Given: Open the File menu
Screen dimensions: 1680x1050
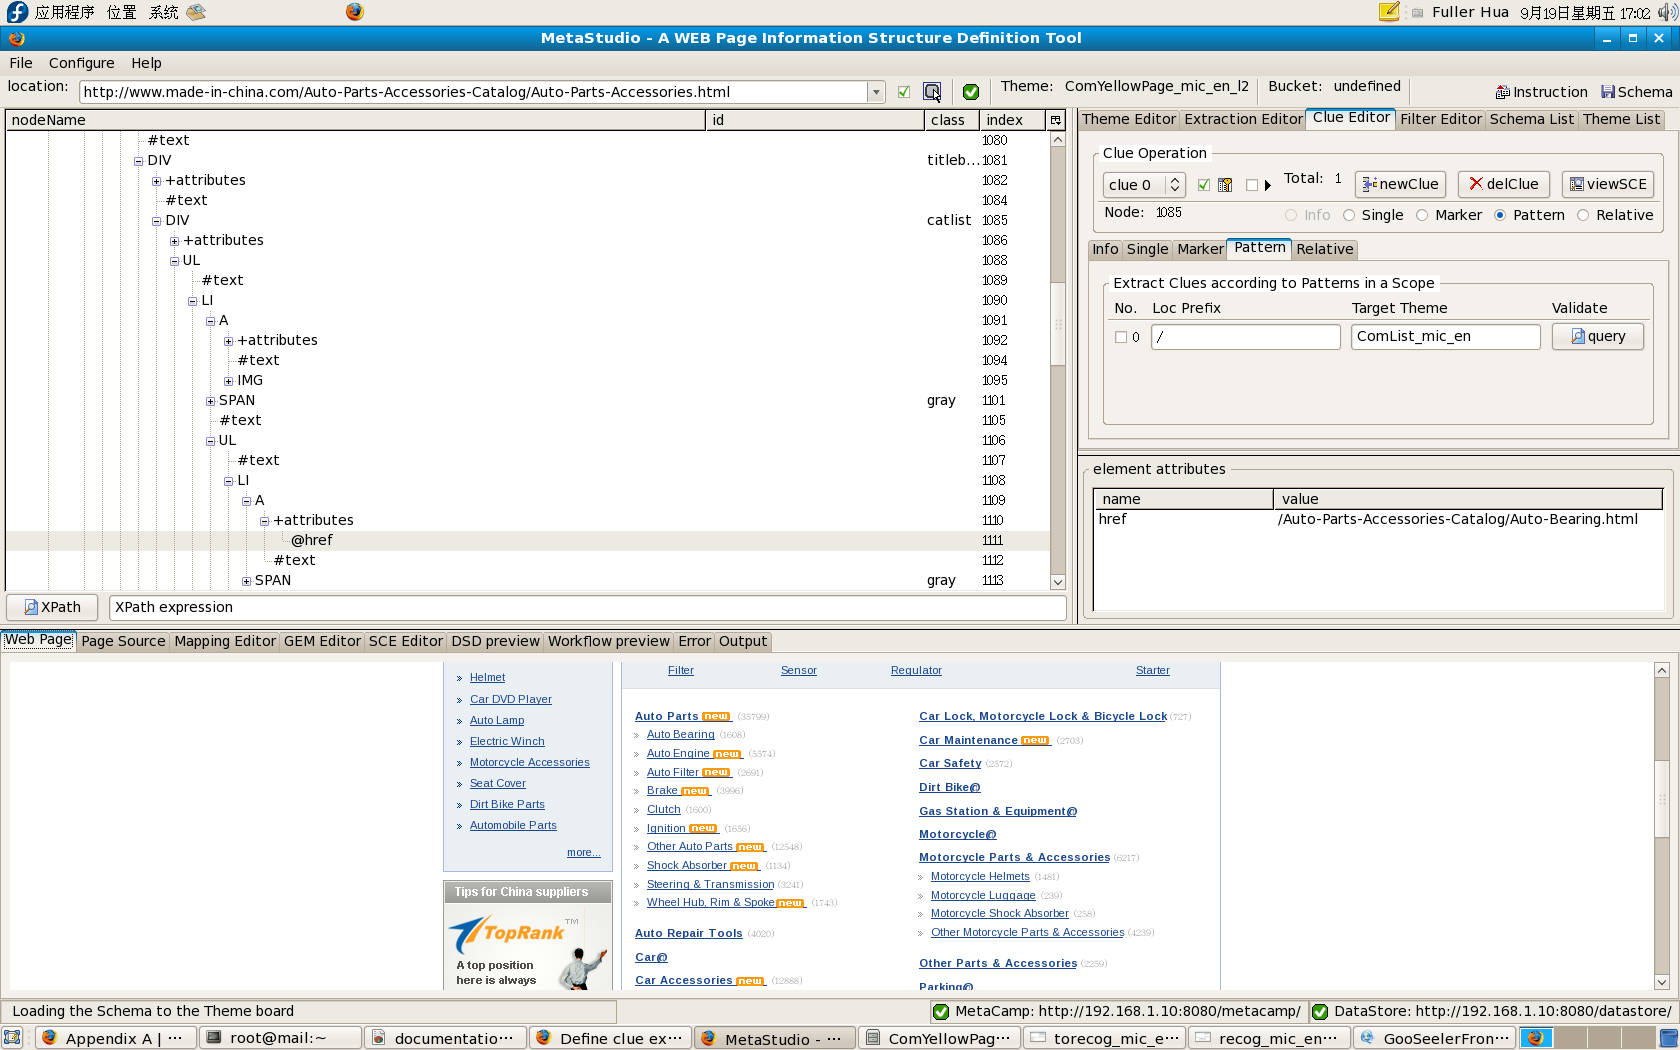Looking at the screenshot, I should point(21,63).
